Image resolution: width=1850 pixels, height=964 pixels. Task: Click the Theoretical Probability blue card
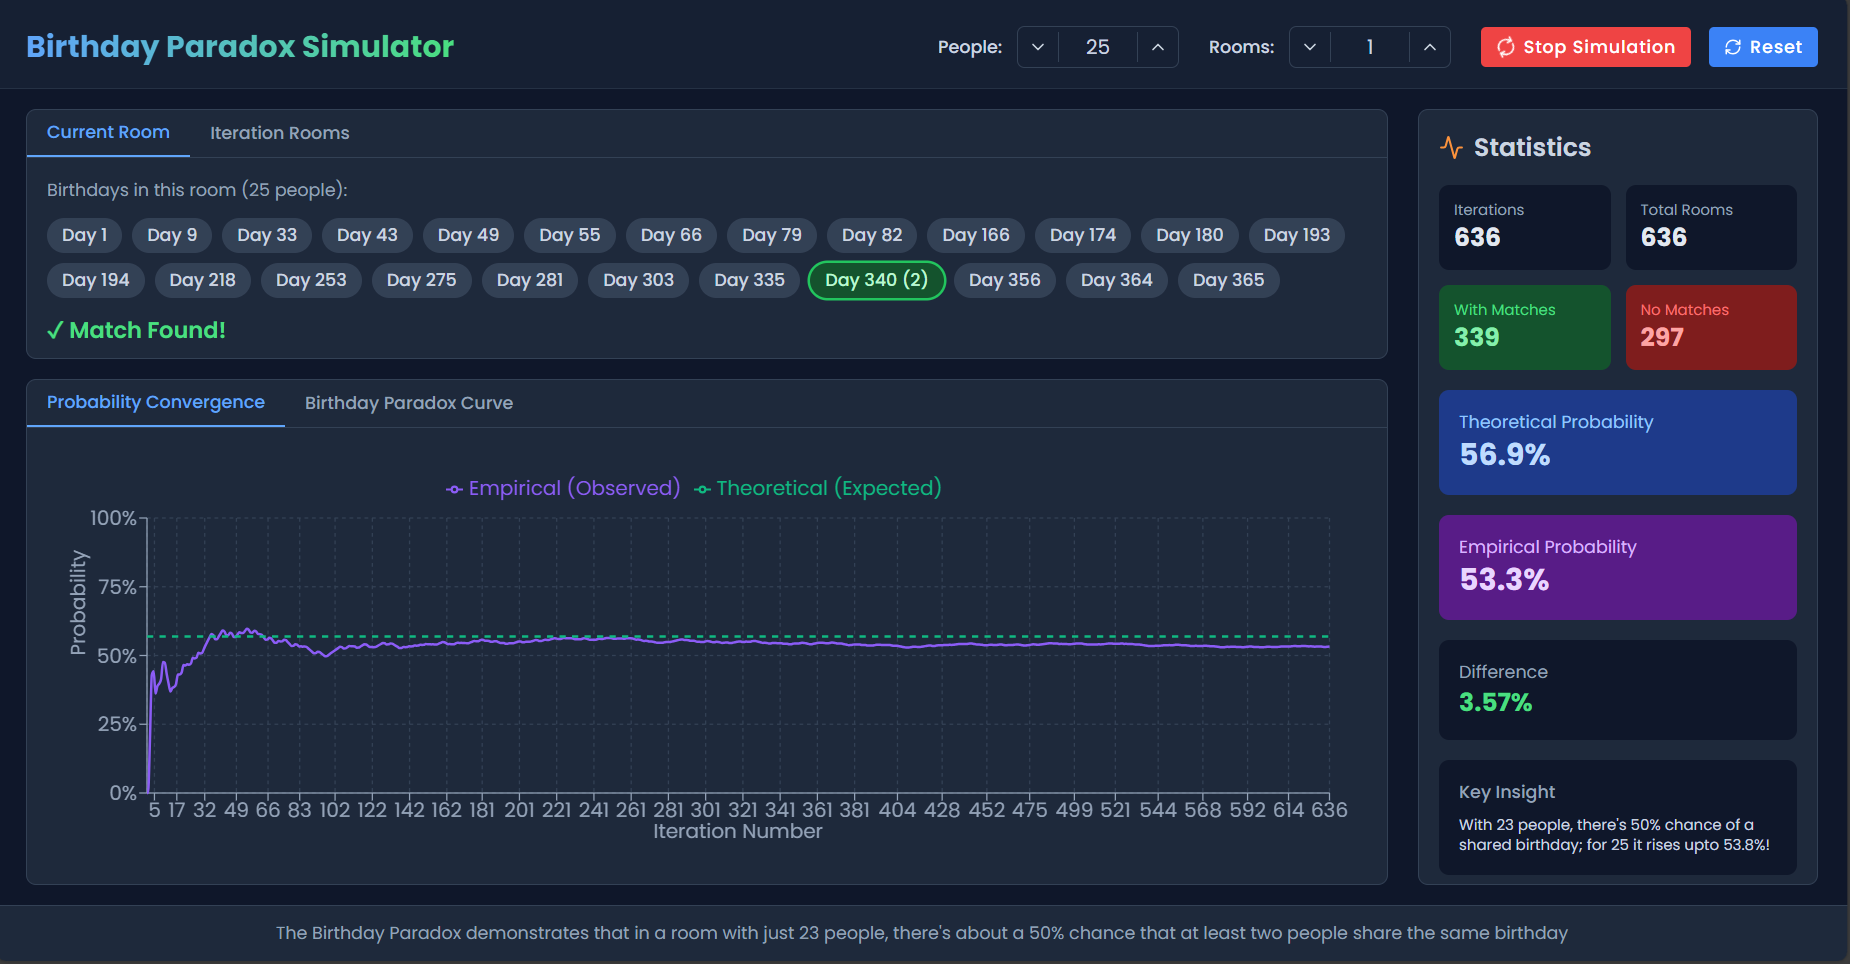click(1617, 442)
